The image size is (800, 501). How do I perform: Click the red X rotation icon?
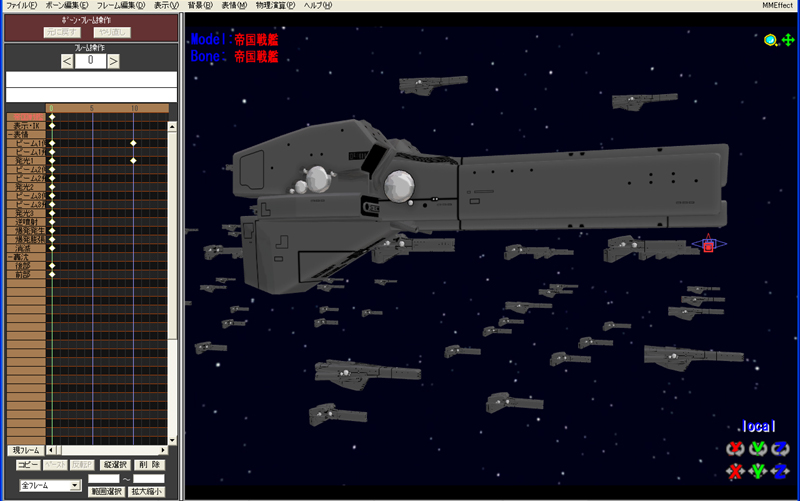(735, 448)
